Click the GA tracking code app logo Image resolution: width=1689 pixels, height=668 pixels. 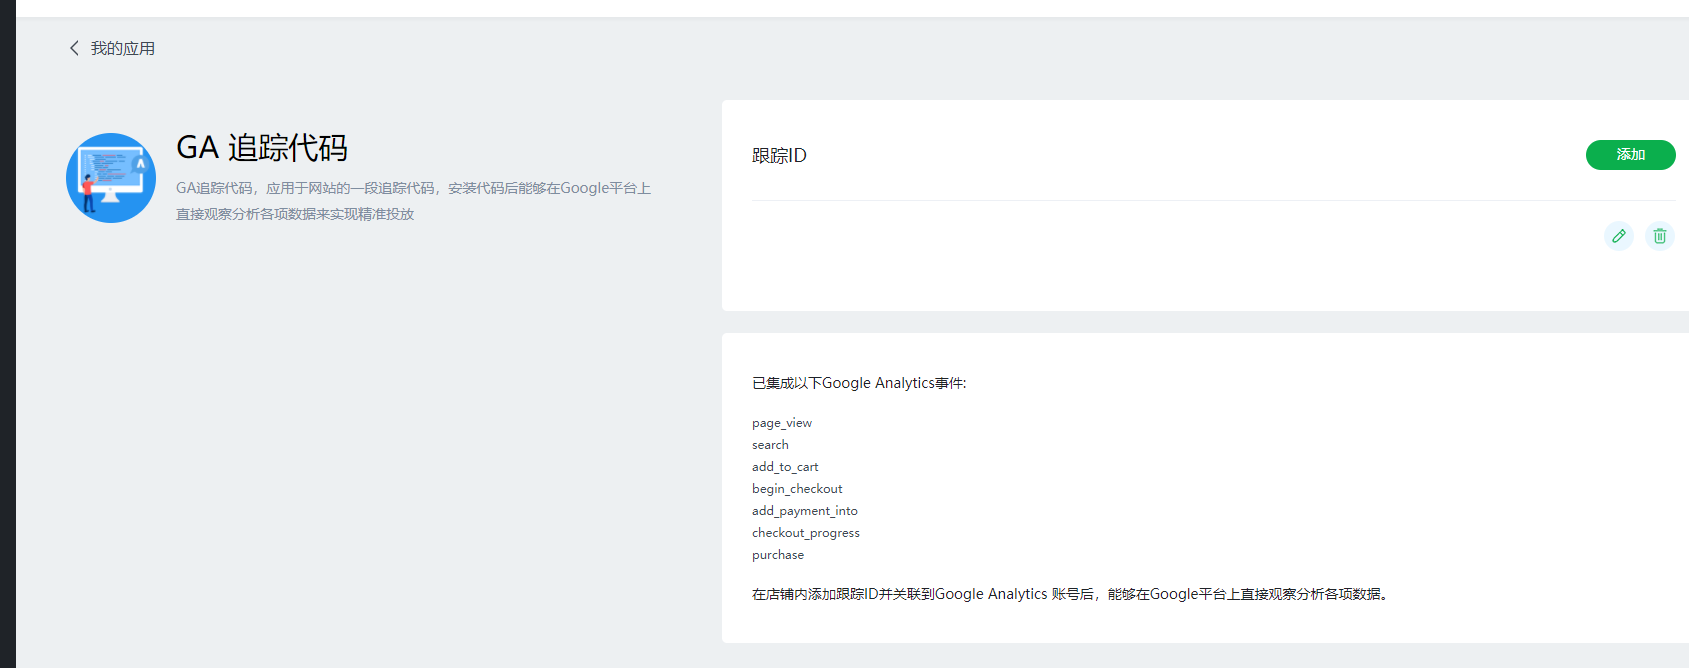[111, 178]
